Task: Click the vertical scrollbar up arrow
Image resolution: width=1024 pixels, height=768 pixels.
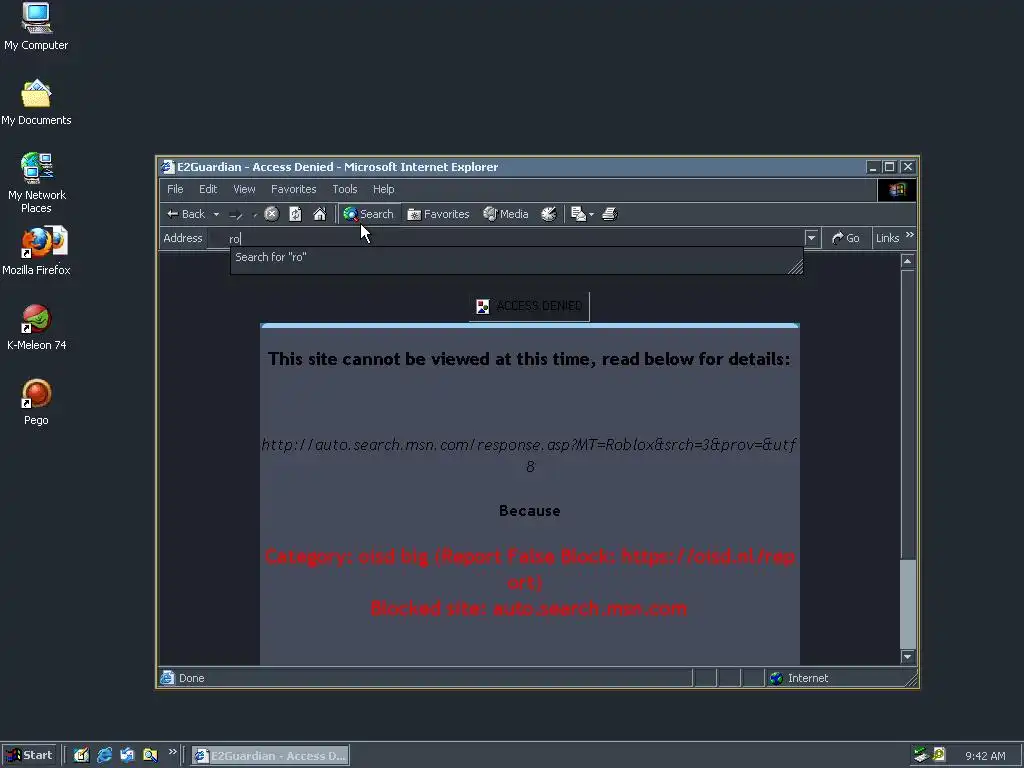Action: point(907,261)
